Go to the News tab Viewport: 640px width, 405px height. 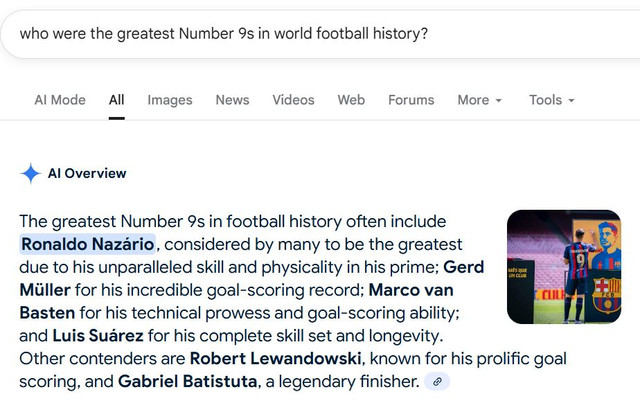click(232, 100)
